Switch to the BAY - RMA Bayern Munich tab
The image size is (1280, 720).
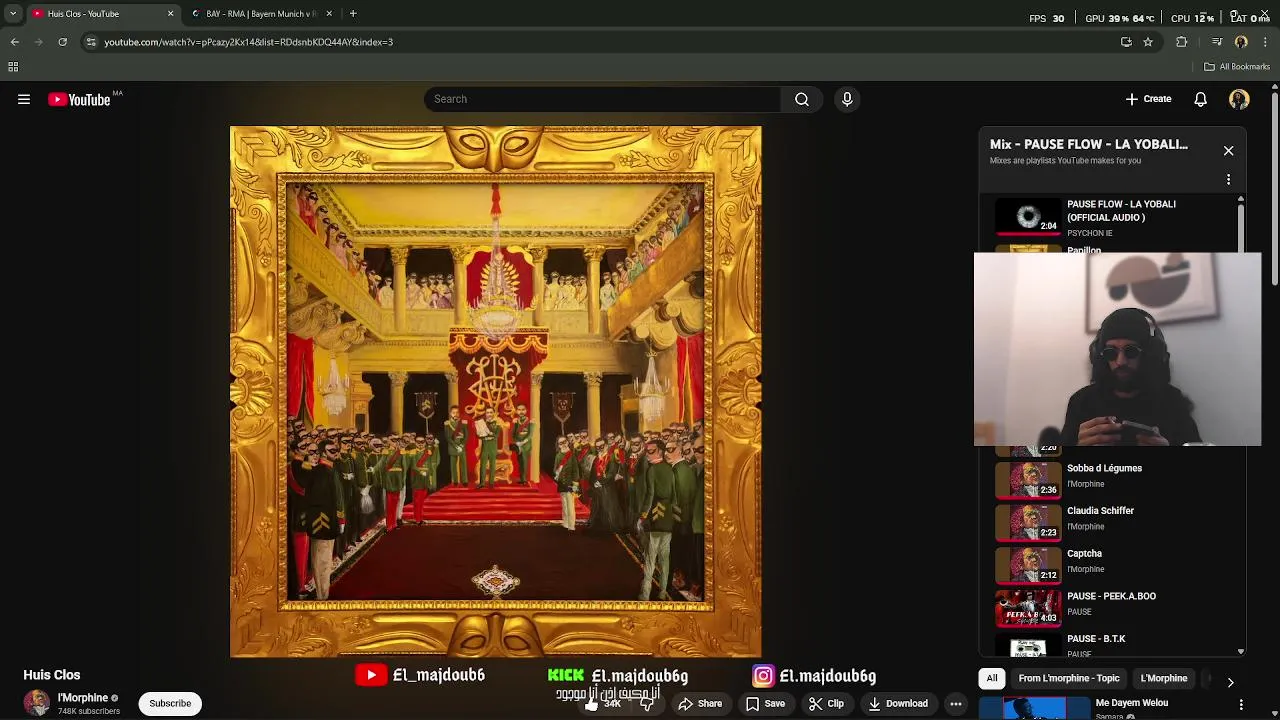(x=254, y=14)
